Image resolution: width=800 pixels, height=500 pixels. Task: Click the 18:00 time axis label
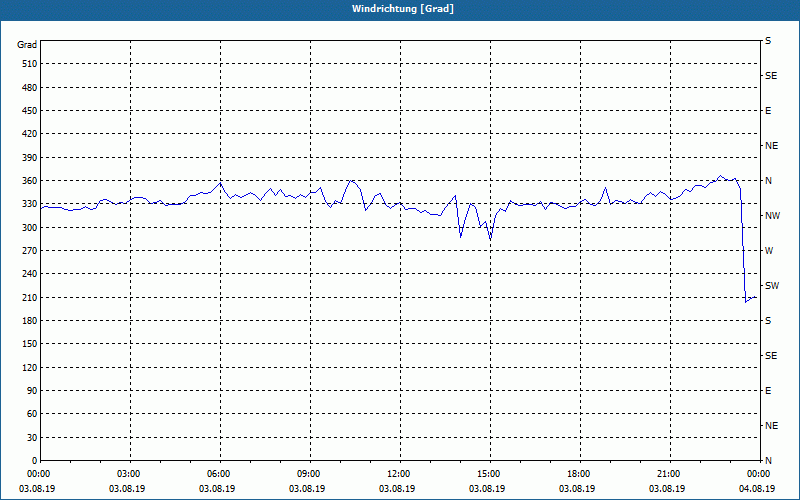coord(580,474)
